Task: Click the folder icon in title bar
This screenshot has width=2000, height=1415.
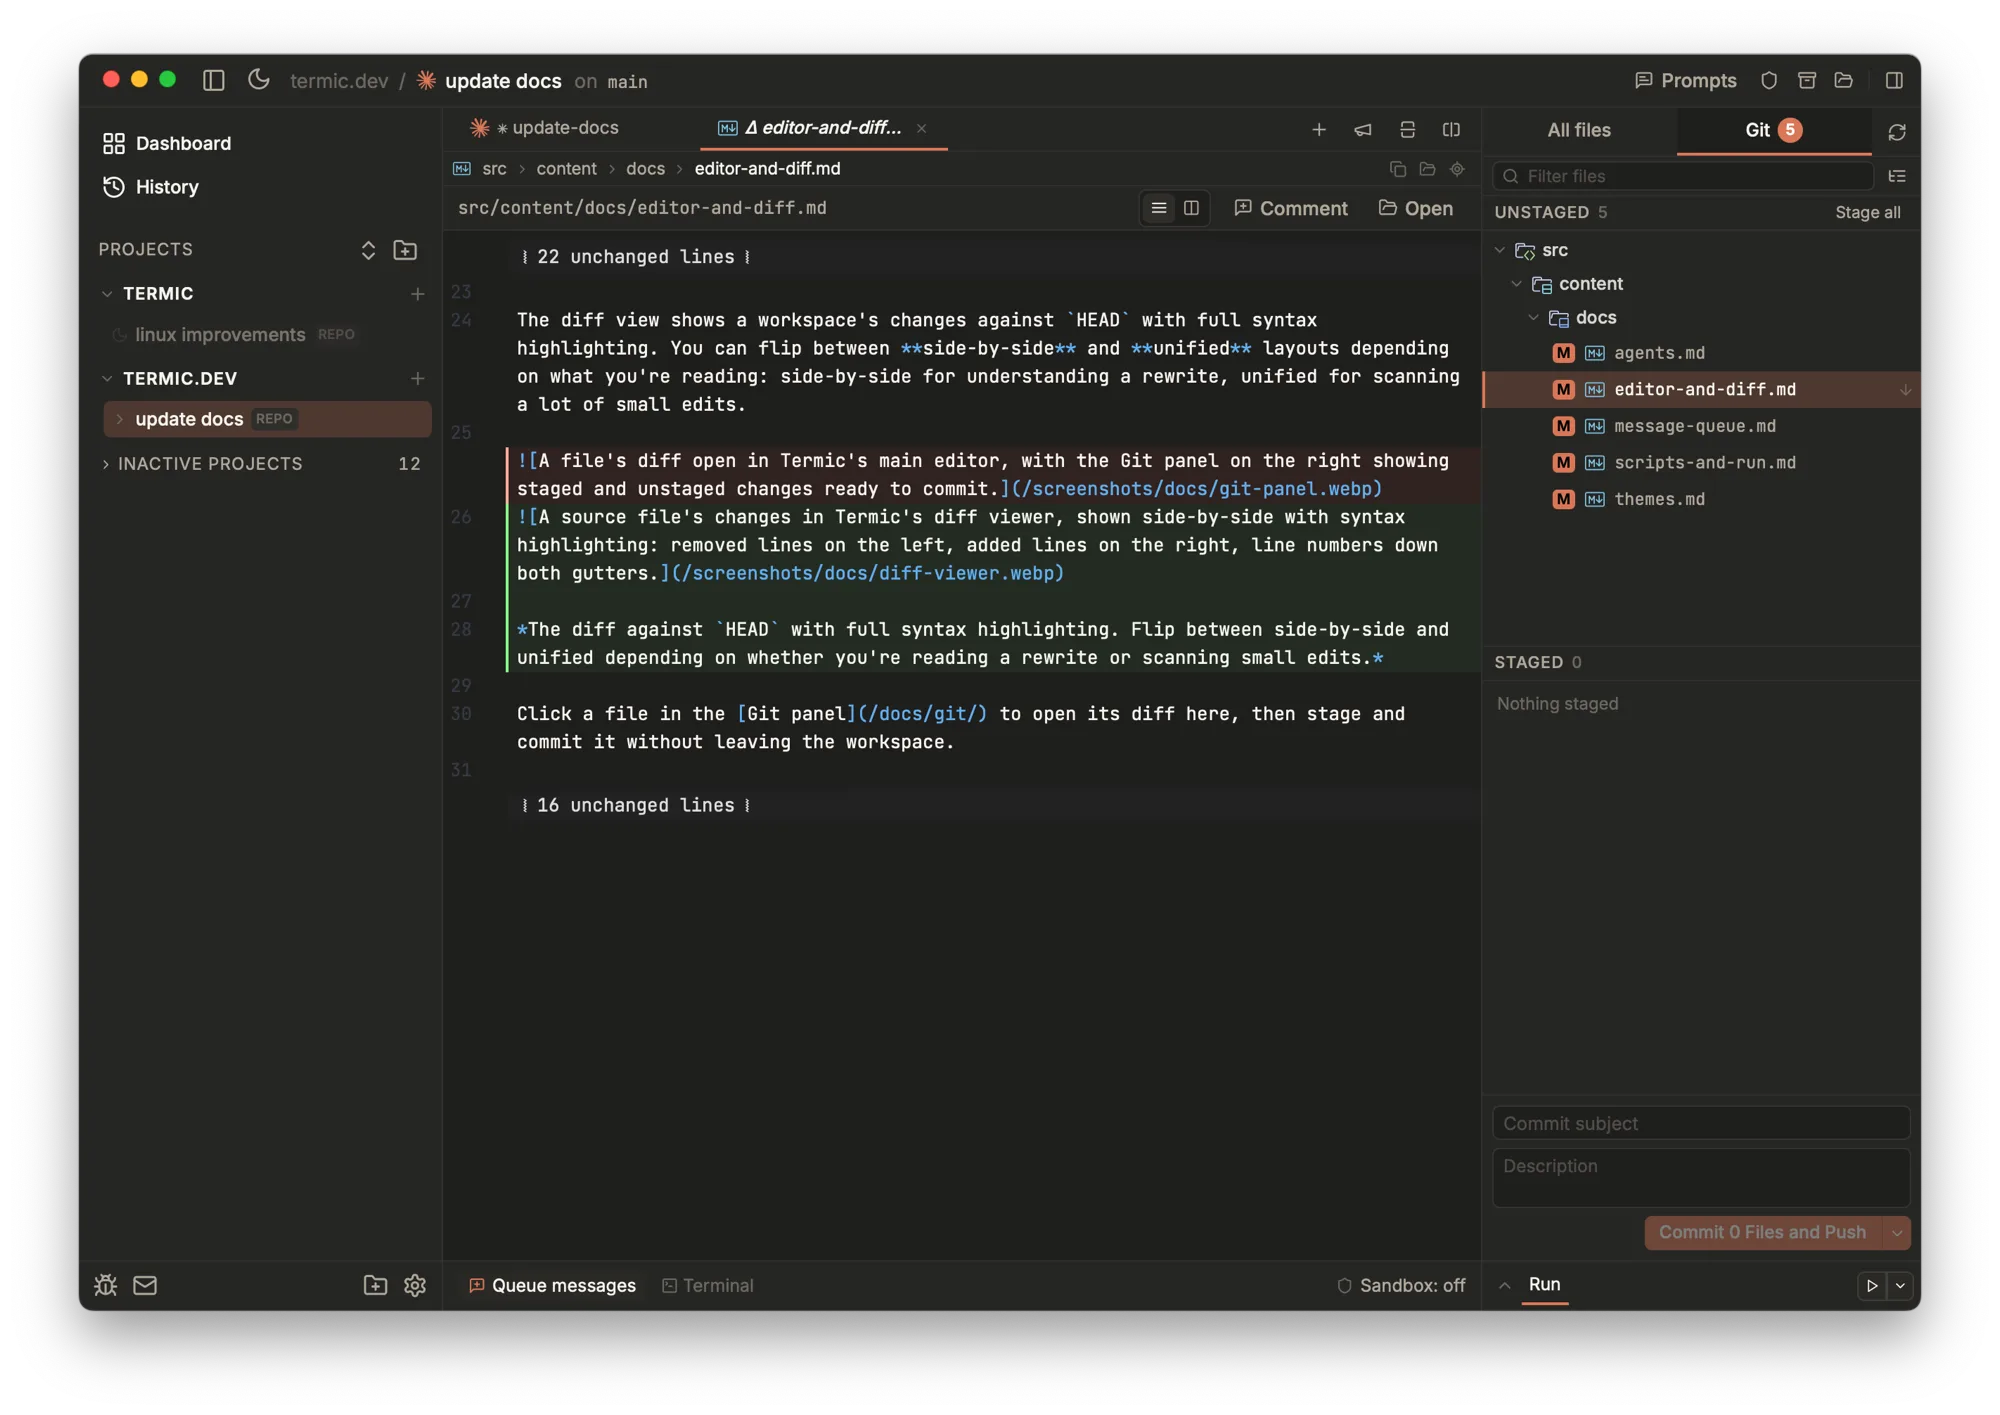Action: [x=1844, y=80]
